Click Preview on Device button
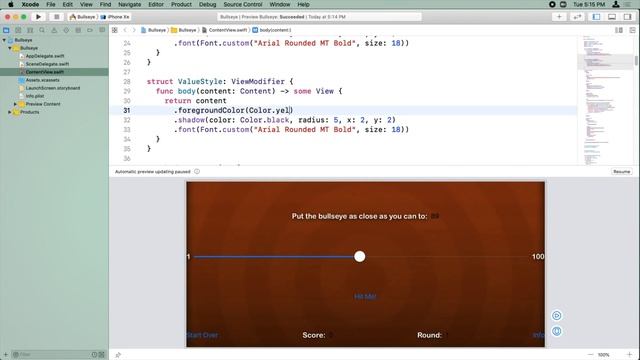The width and height of the screenshot is (640, 360). [556, 331]
